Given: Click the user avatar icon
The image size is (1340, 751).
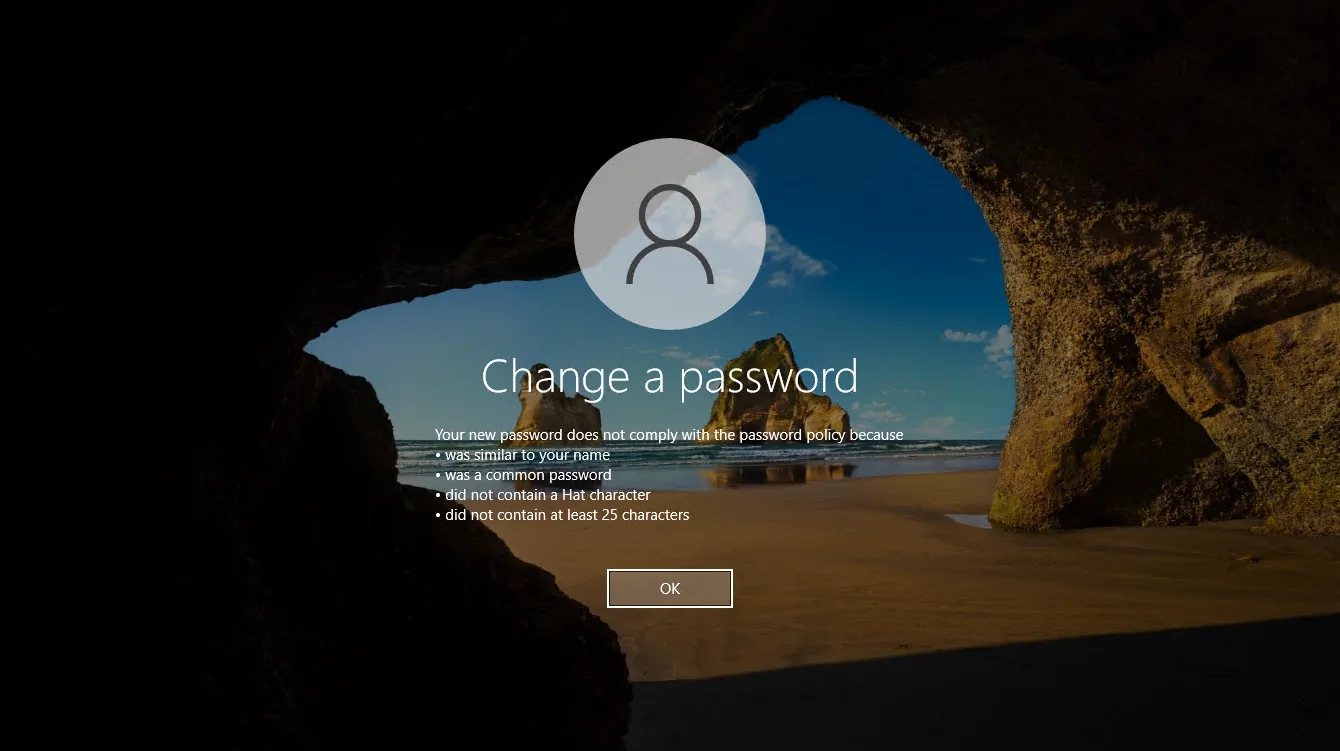Looking at the screenshot, I should click(x=670, y=234).
